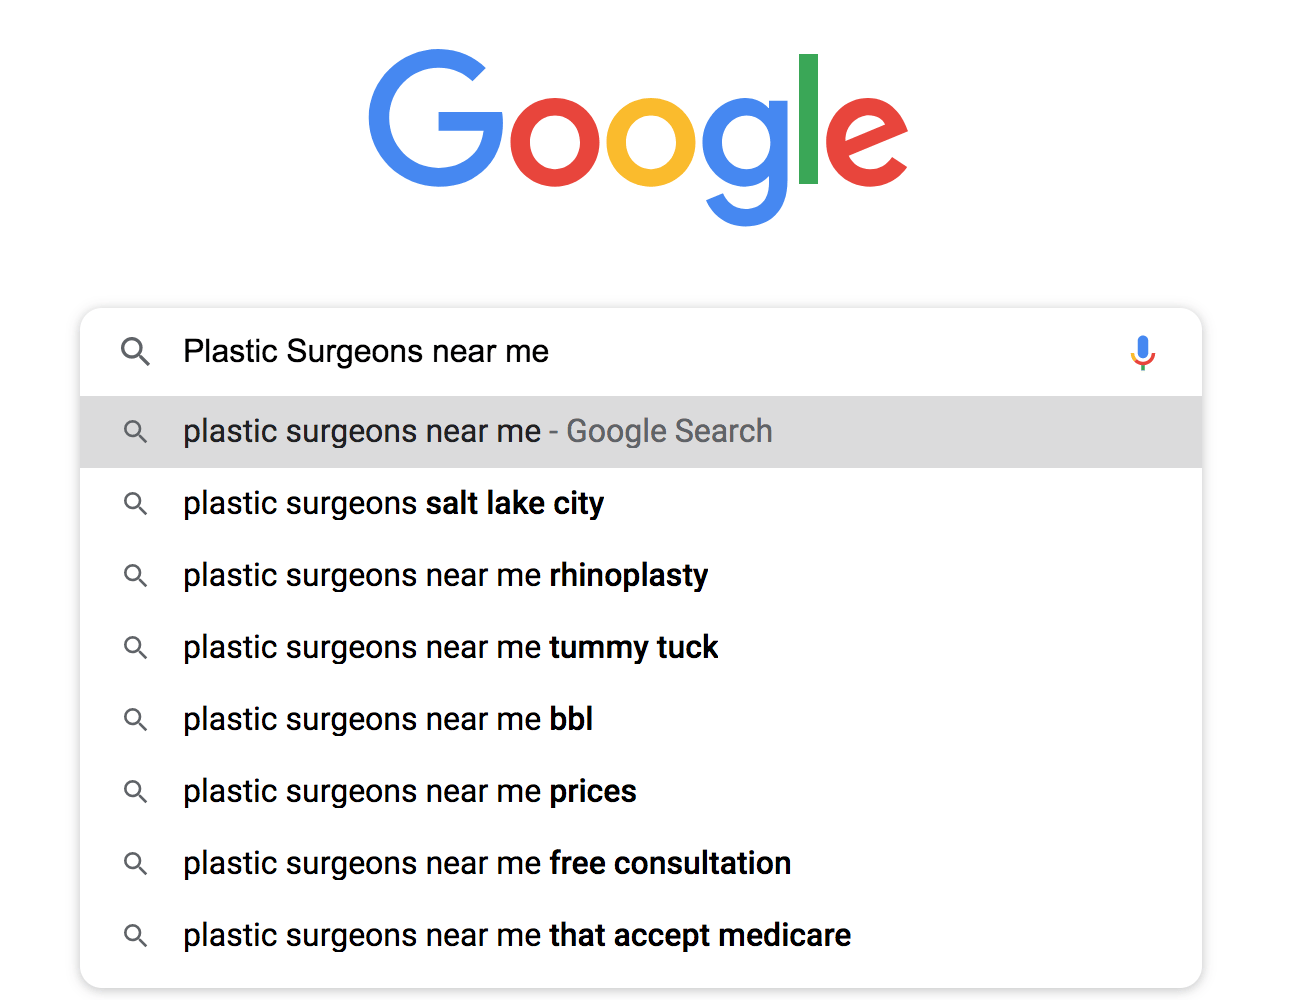The image size is (1292, 1000).
Task: Open the "plastic surgeons near me prices" suggestion
Action: pyautogui.click(x=409, y=791)
